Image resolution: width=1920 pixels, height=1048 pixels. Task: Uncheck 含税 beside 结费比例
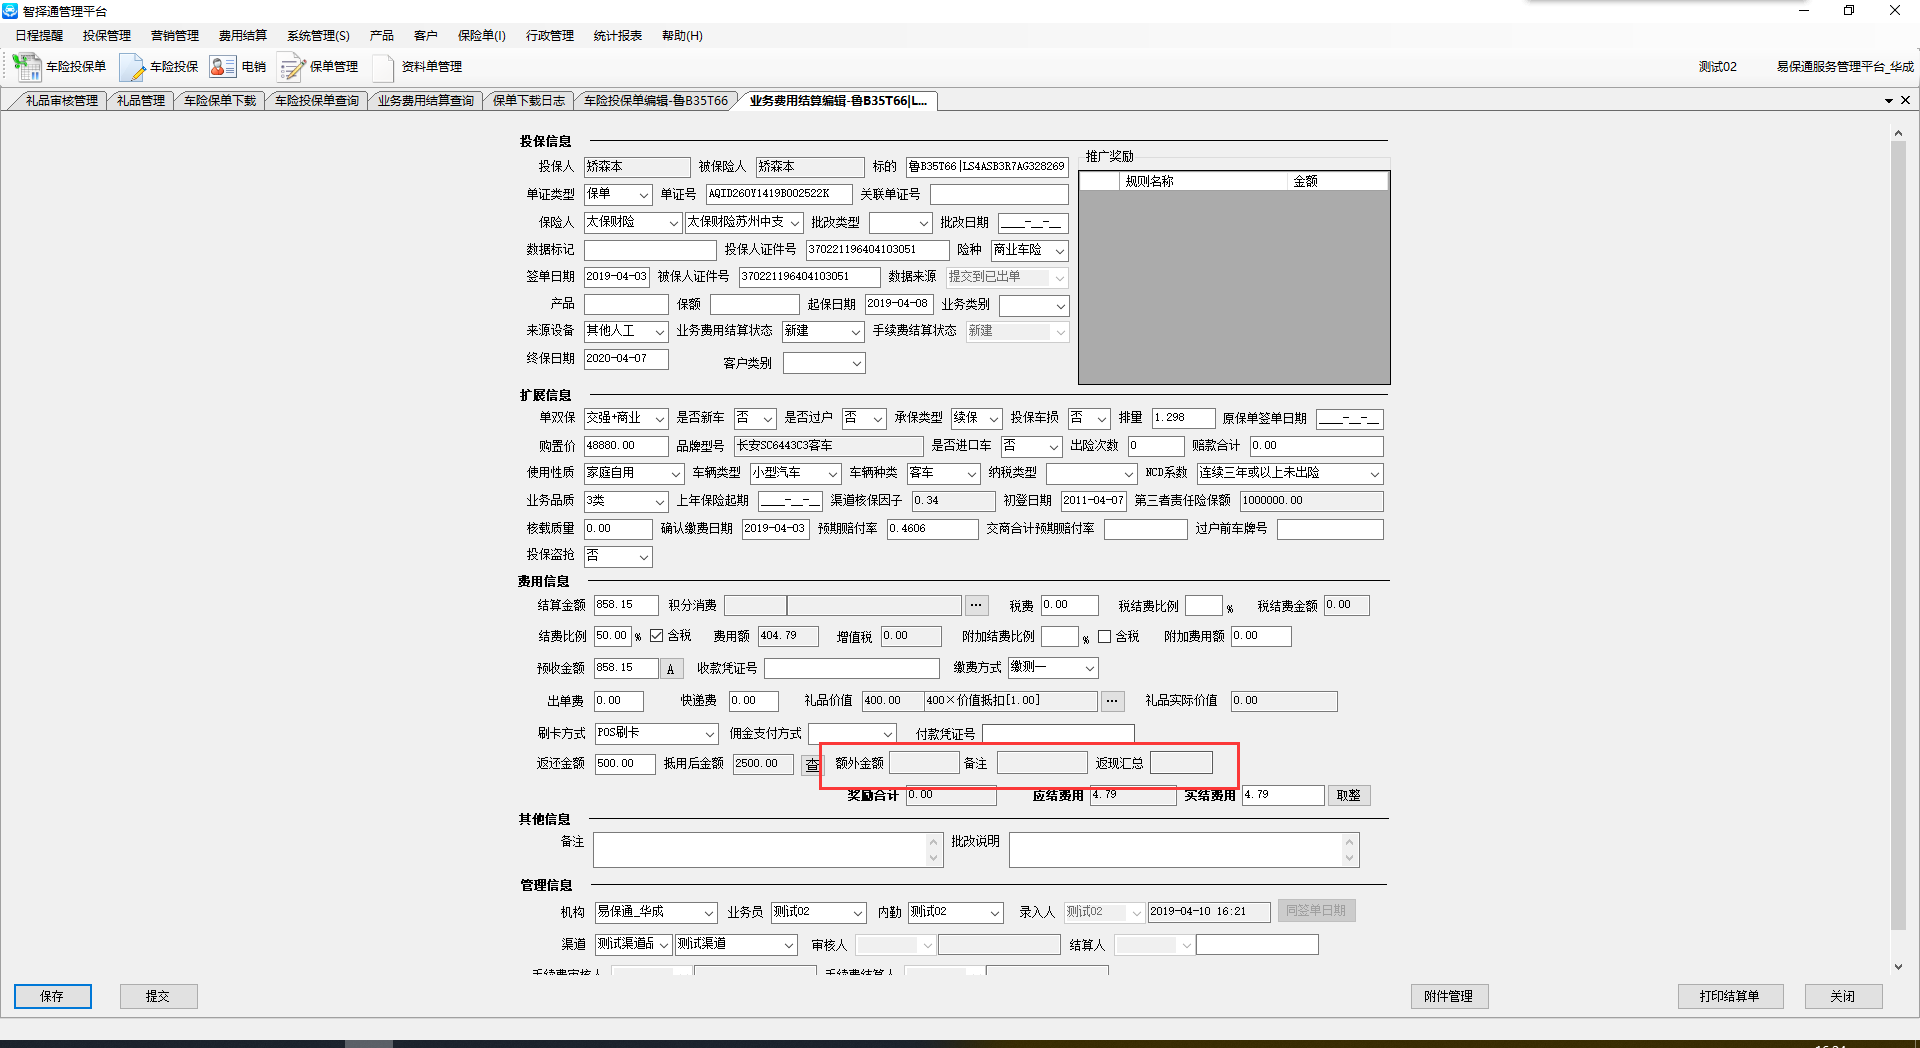pos(657,636)
